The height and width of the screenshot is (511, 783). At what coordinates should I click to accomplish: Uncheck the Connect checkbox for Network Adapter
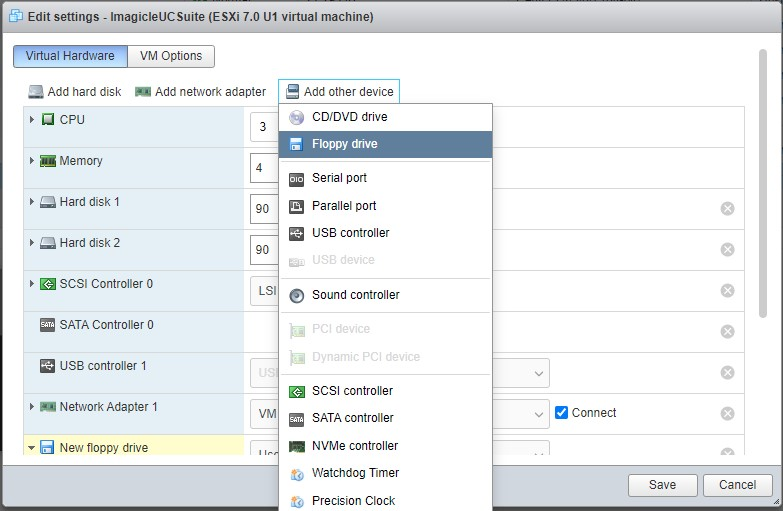coord(562,412)
